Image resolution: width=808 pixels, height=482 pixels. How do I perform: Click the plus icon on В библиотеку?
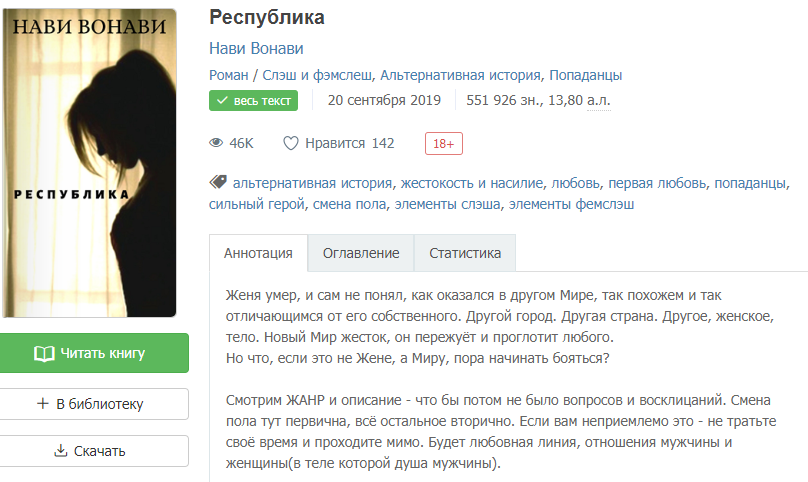(43, 404)
